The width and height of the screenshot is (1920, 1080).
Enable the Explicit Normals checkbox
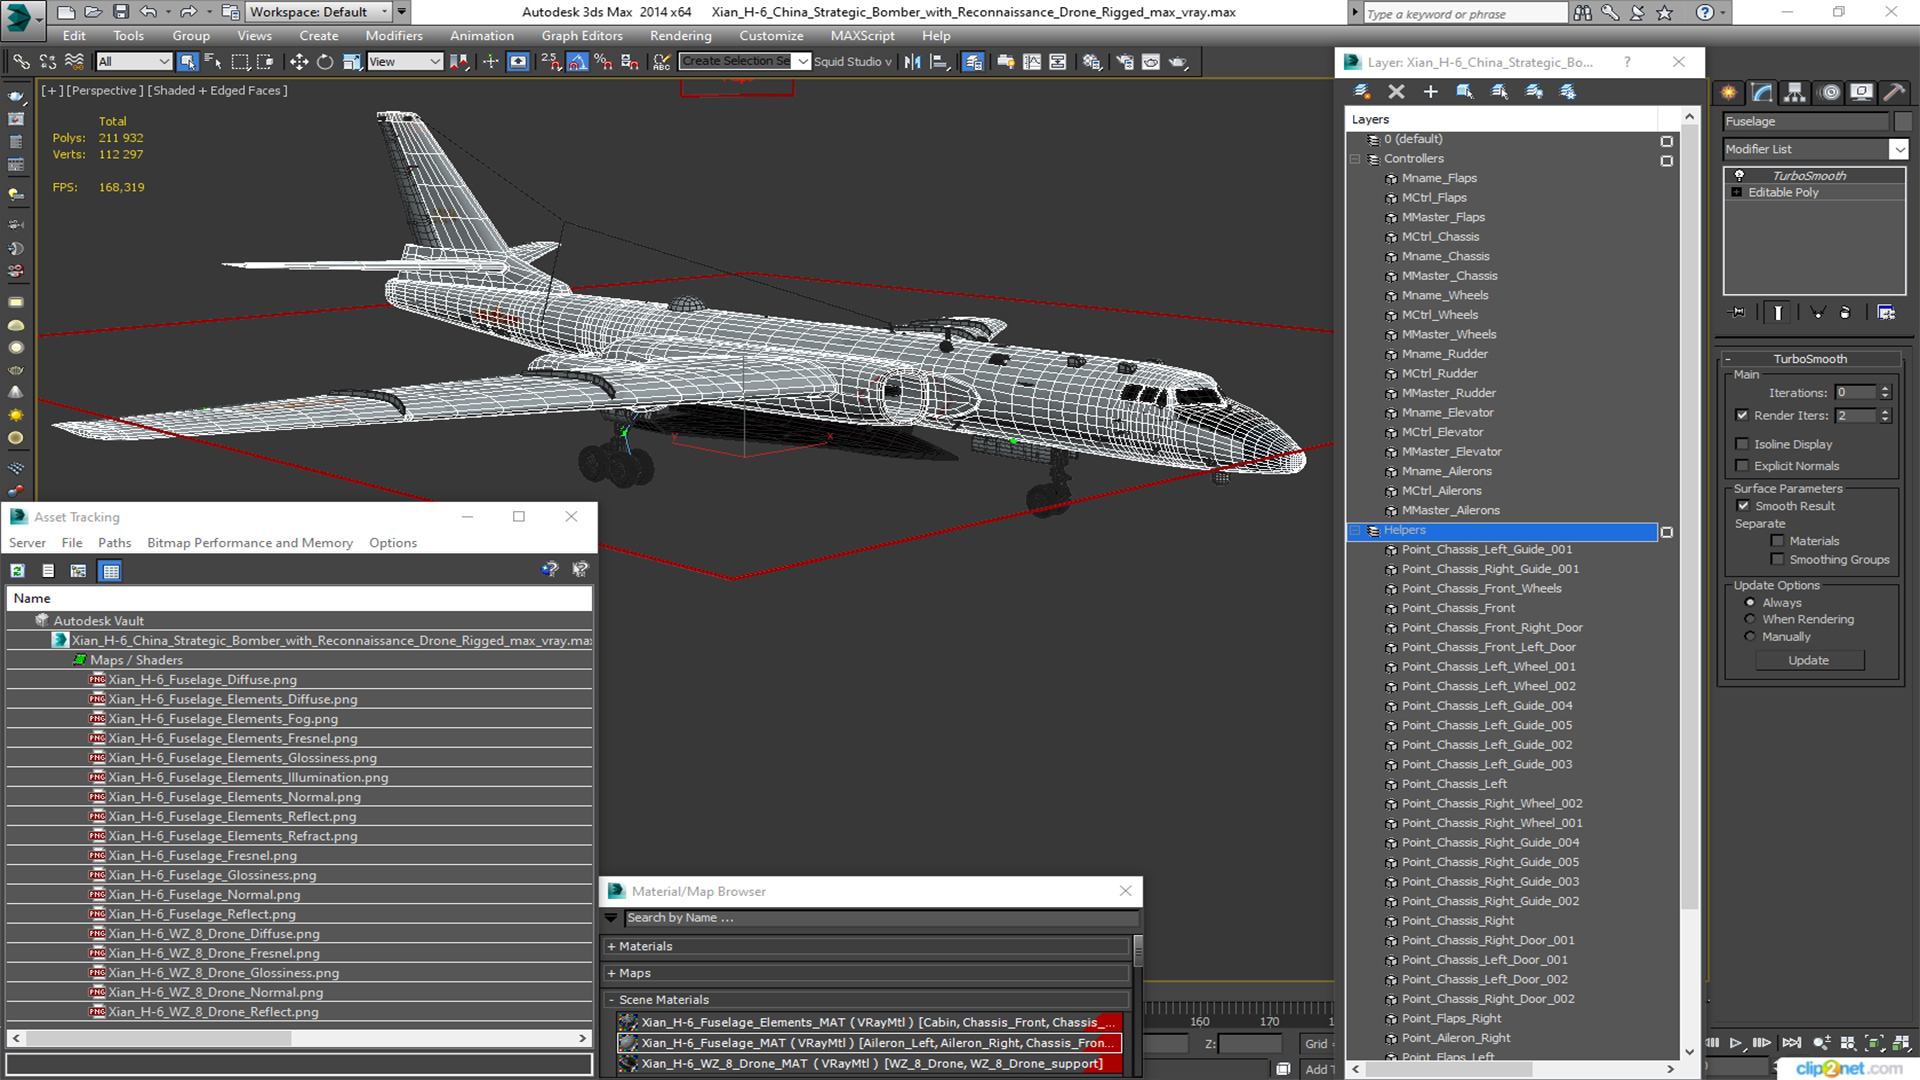1742,466
